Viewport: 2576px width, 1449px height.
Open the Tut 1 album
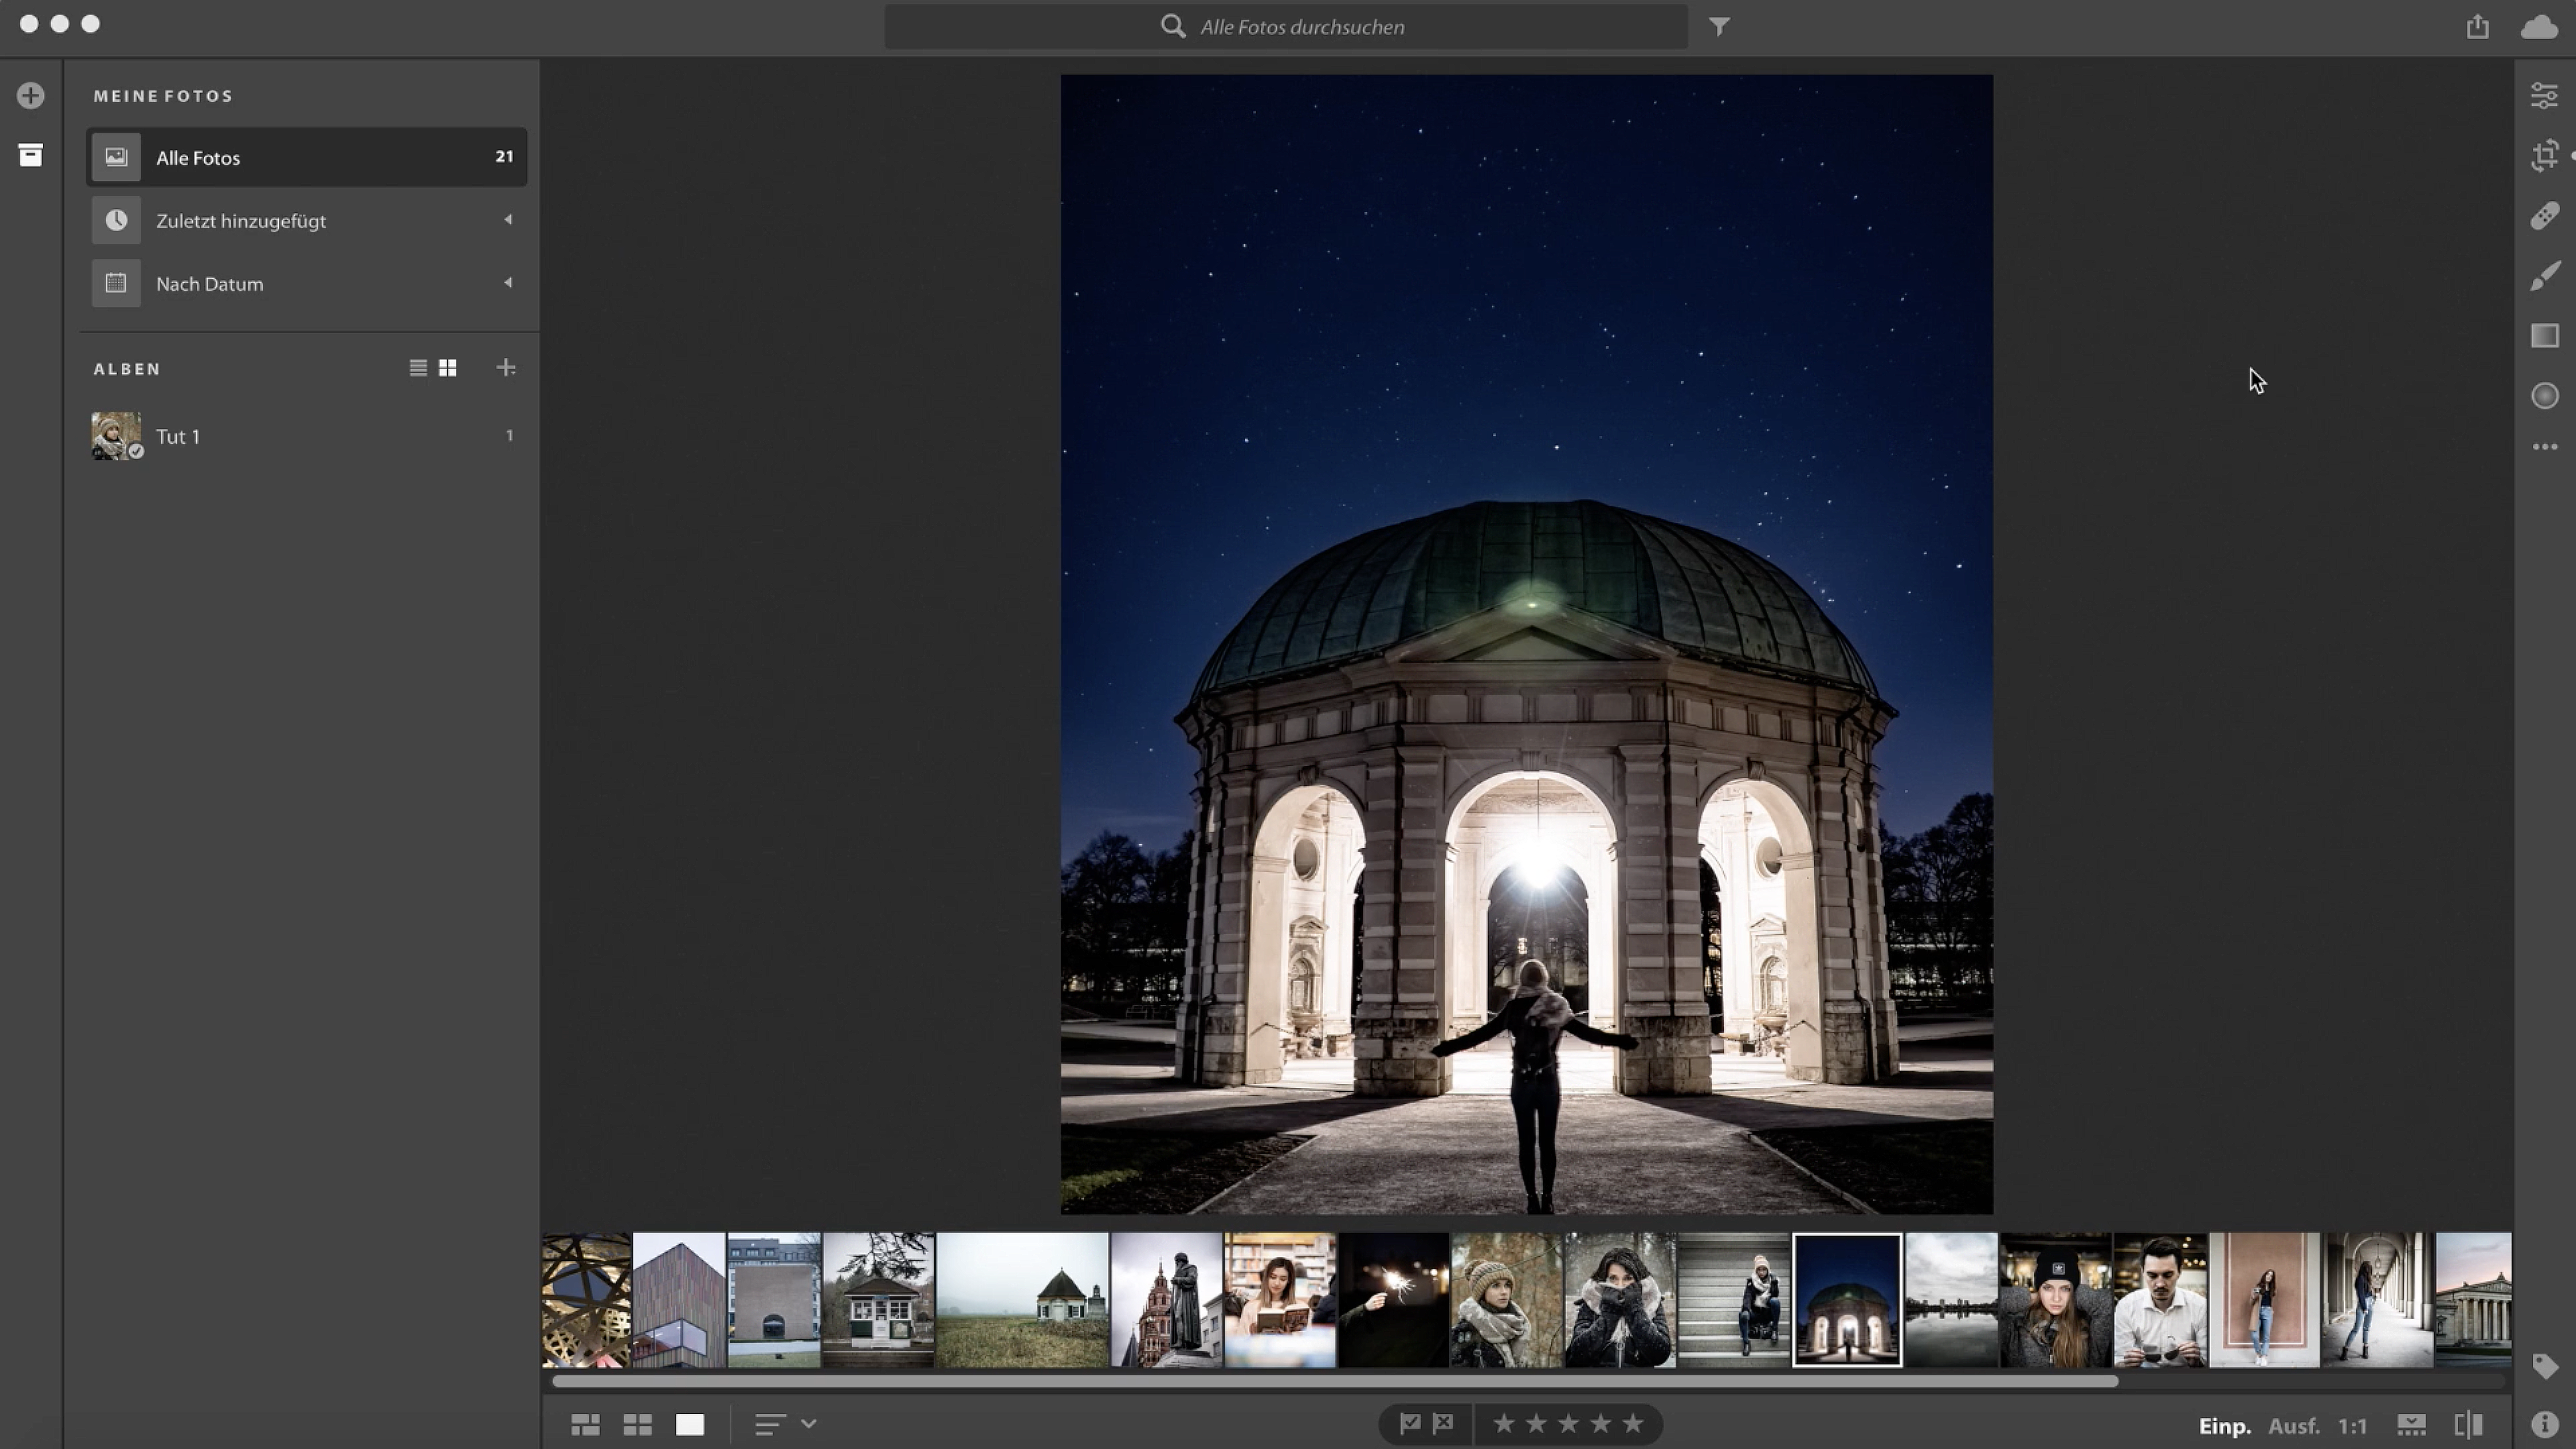(178, 436)
